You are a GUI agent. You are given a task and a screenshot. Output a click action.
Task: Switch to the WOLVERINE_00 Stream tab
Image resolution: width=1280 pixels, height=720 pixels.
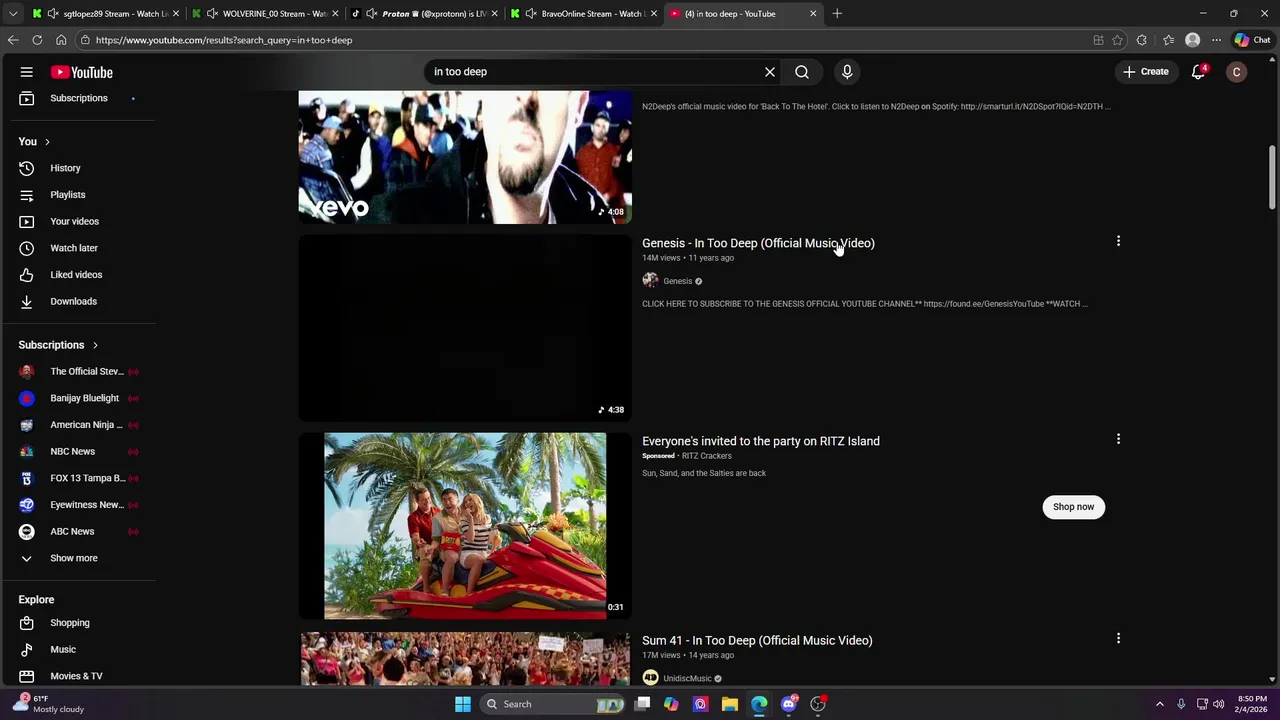point(265,14)
